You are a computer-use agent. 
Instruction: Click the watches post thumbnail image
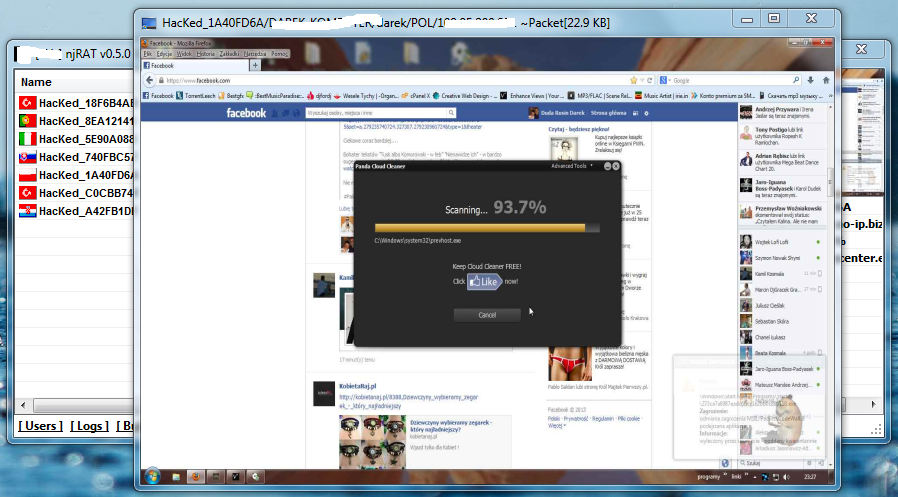pyautogui.click(x=372, y=442)
